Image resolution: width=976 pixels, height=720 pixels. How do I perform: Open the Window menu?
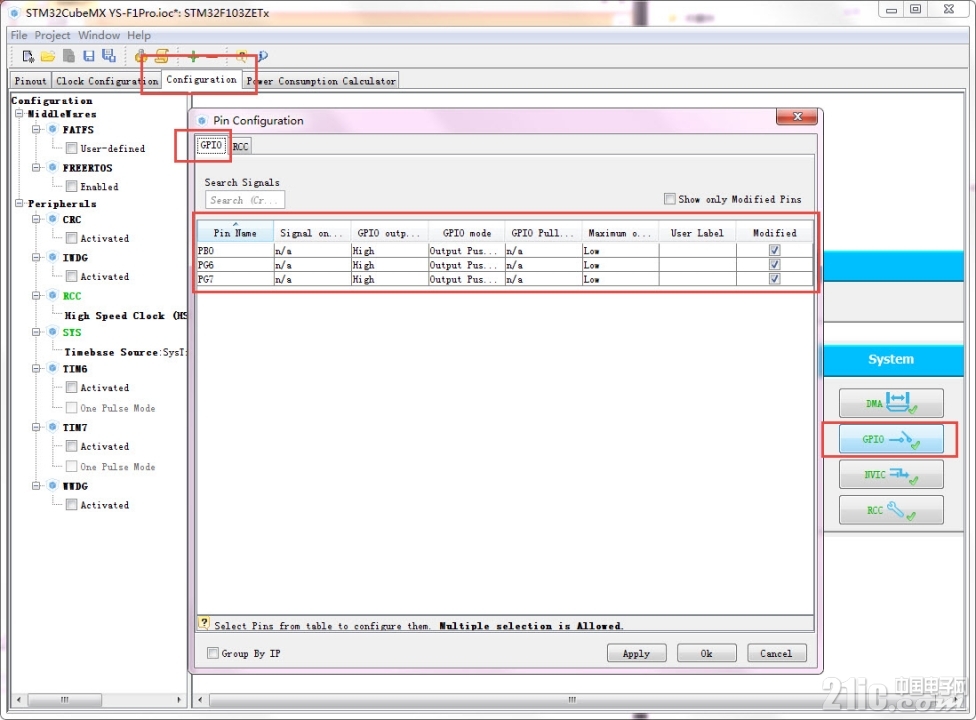point(99,35)
